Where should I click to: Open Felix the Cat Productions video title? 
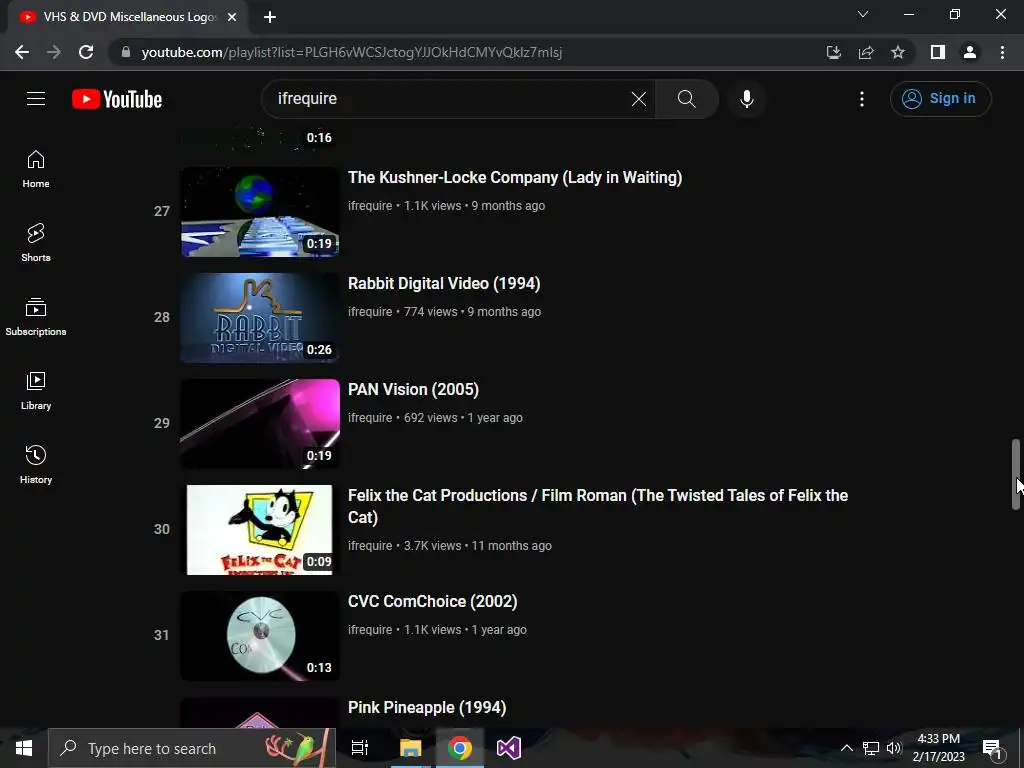pos(598,506)
